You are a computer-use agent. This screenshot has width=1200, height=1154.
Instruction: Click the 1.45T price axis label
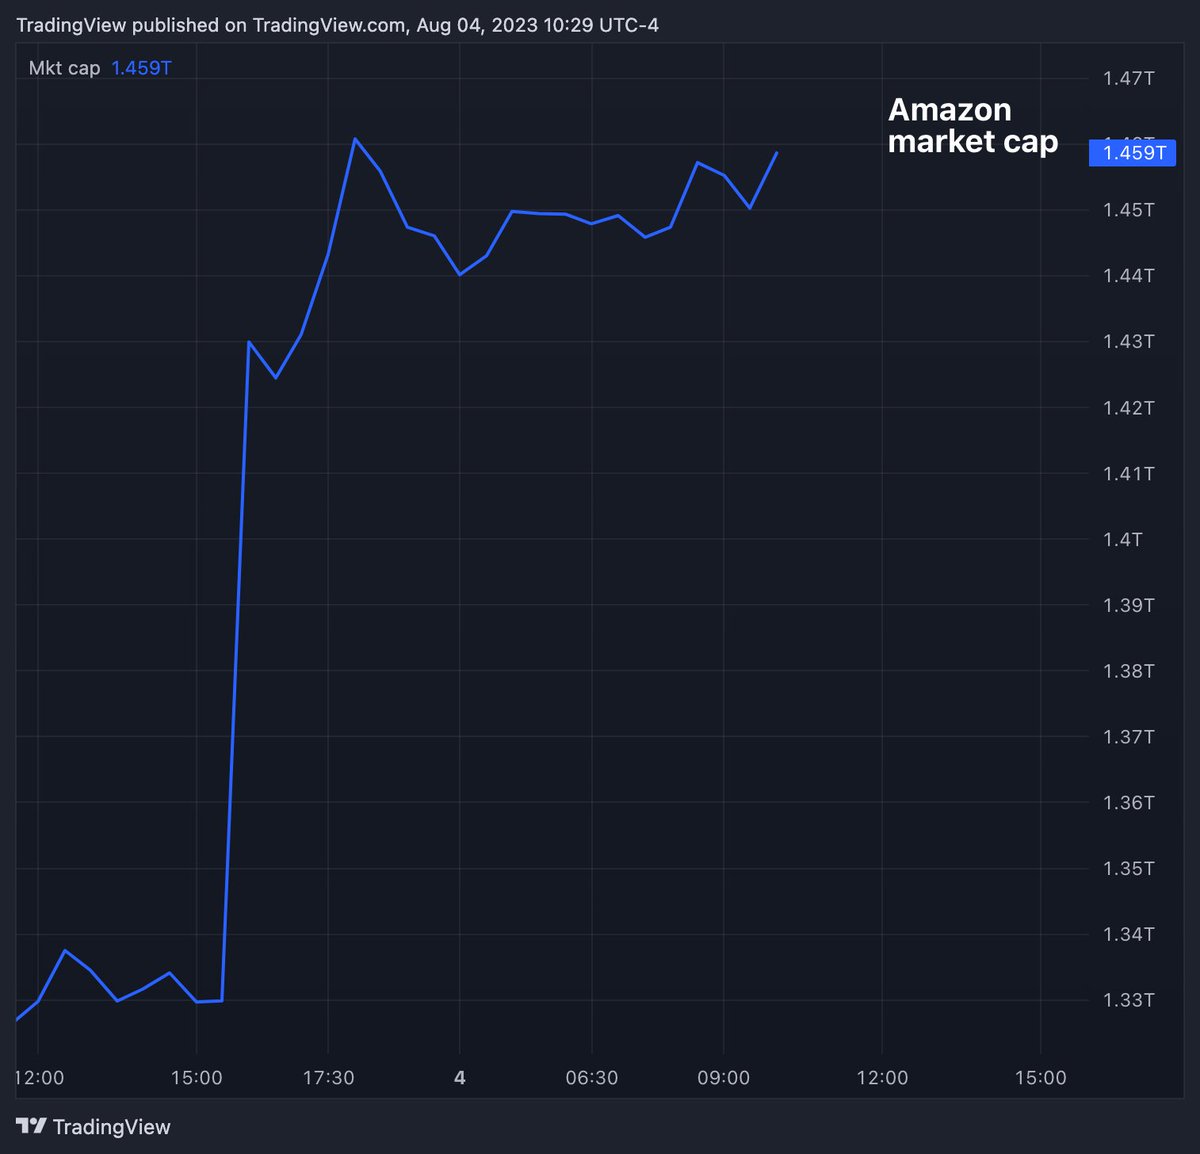pos(1128,210)
